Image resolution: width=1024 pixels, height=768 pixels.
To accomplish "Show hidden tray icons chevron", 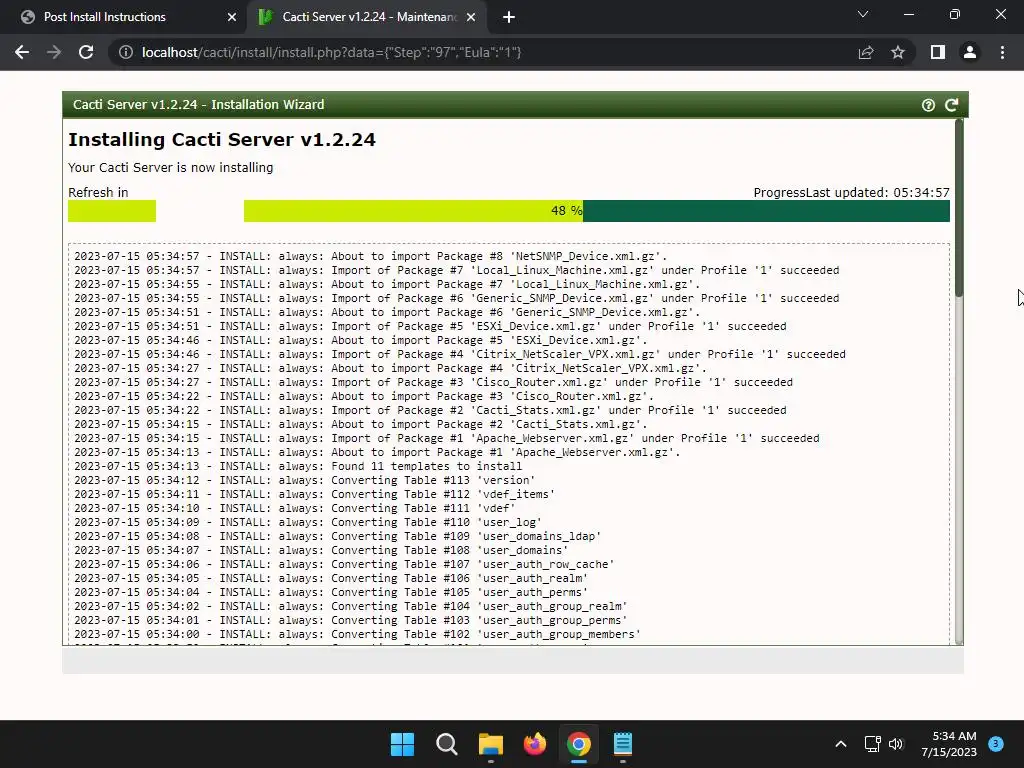I will [x=841, y=744].
